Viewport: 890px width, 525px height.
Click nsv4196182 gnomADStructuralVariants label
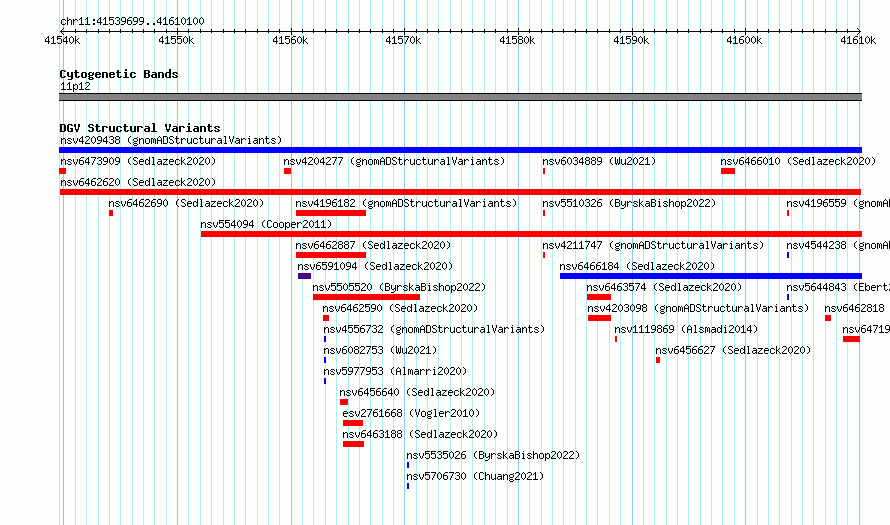tap(406, 203)
